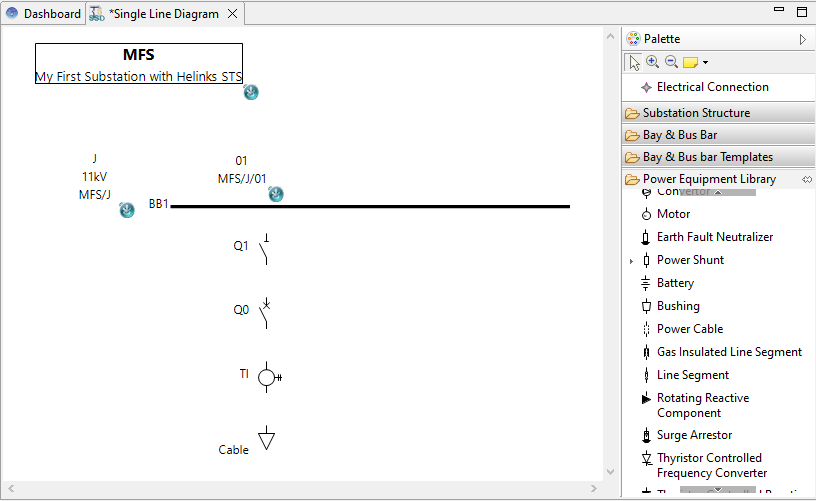Select the yellow sticky note tool
The width and height of the screenshot is (816, 501).
pyautogui.click(x=690, y=62)
